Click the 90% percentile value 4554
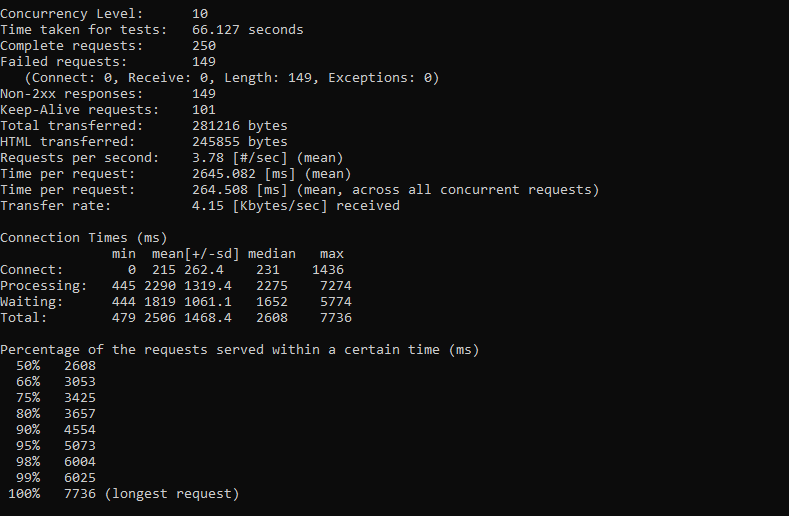789x516 pixels. click(x=80, y=430)
